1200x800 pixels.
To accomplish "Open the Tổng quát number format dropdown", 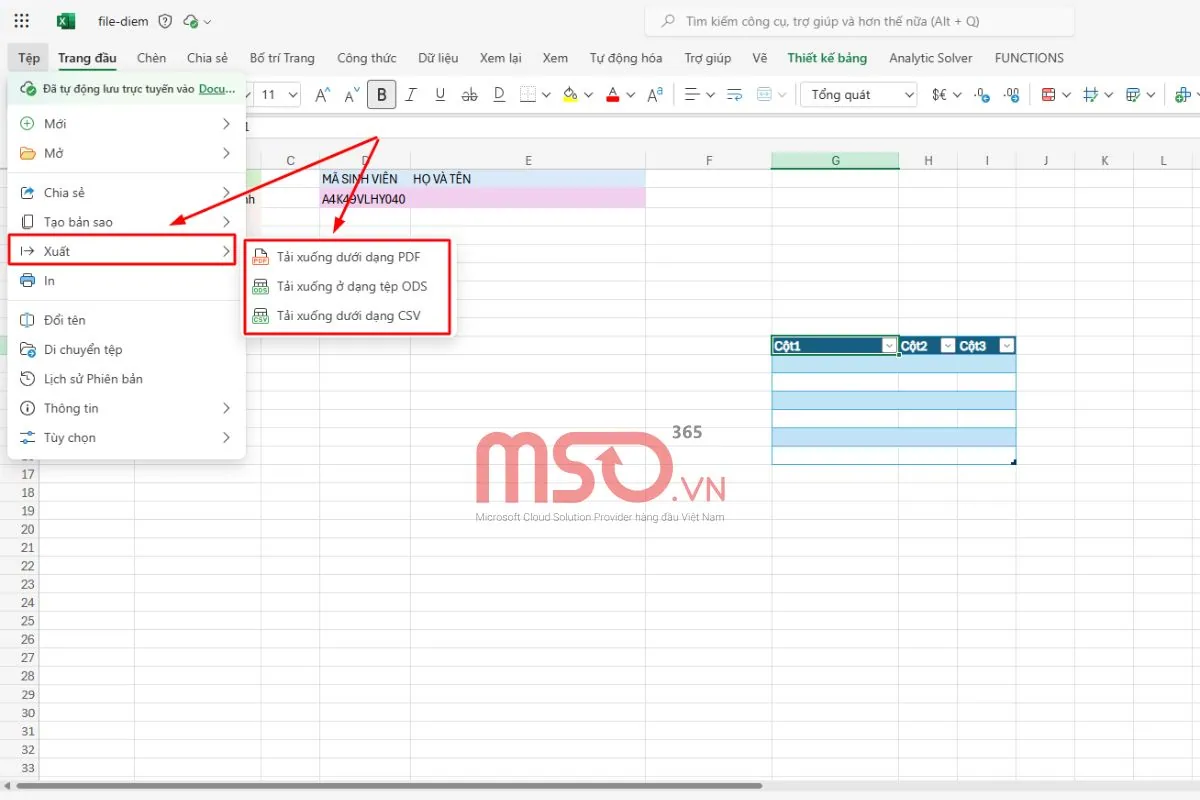I will pos(859,95).
